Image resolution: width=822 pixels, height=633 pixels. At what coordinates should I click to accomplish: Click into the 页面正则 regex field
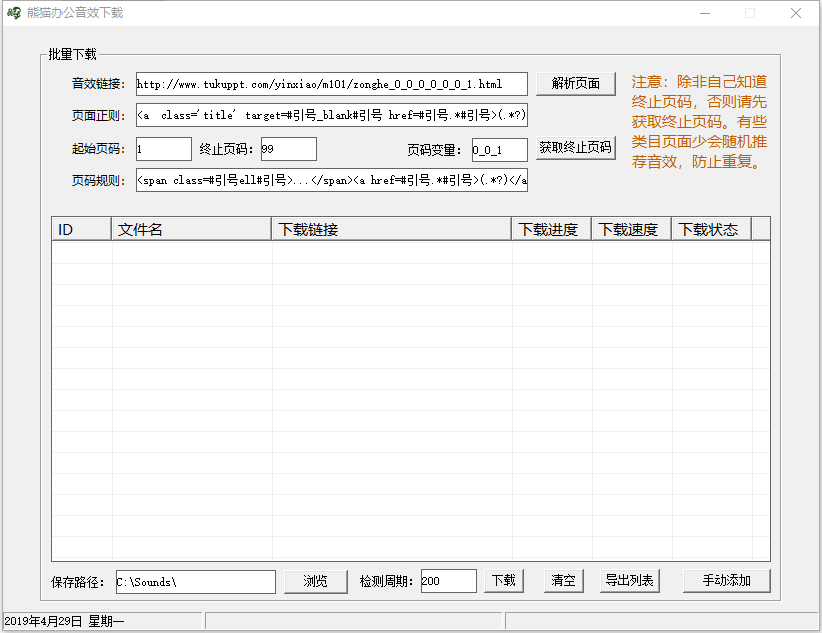[x=331, y=116]
